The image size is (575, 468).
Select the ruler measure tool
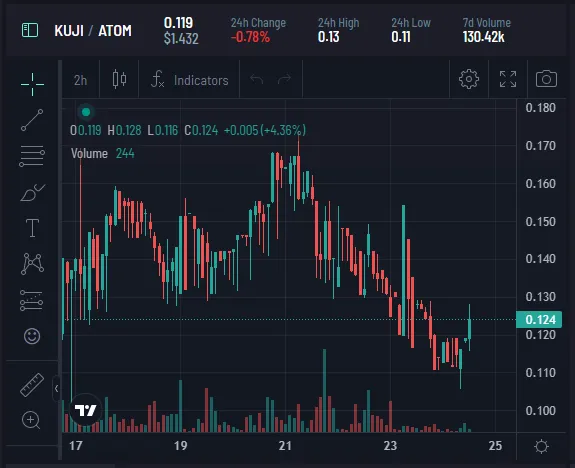pos(32,385)
